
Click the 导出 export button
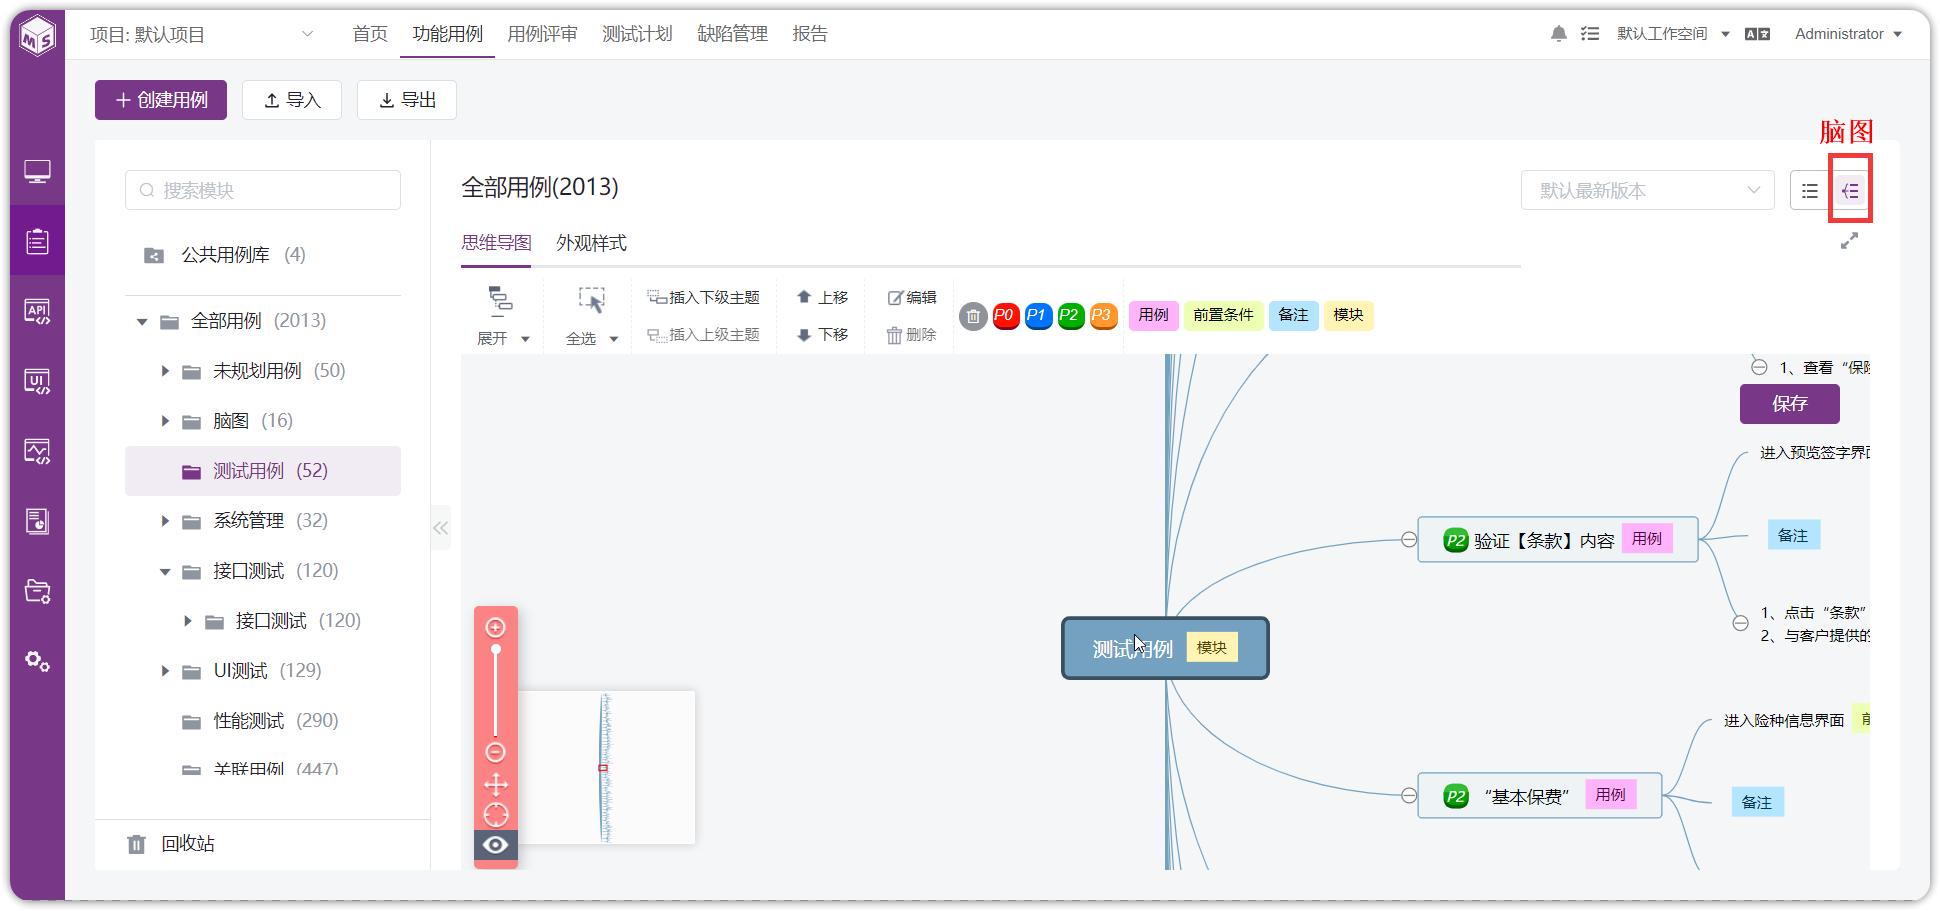coord(407,100)
